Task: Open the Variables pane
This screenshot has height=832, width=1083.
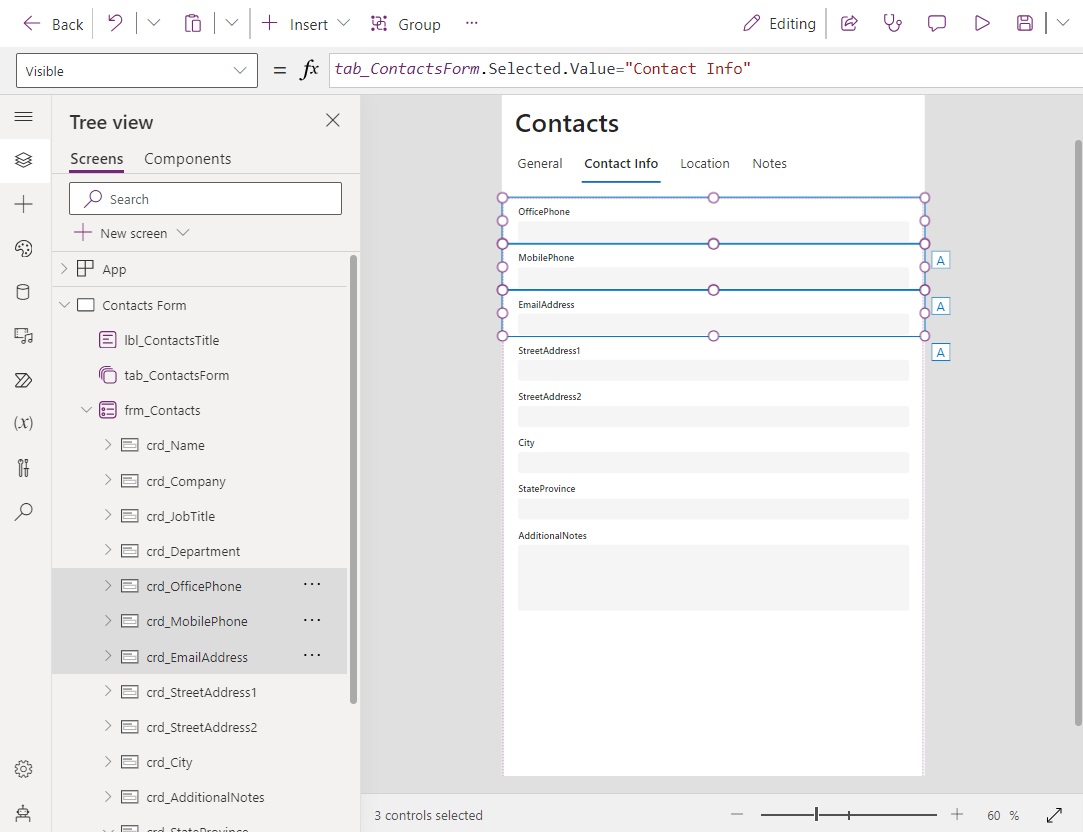Action: [x=24, y=422]
